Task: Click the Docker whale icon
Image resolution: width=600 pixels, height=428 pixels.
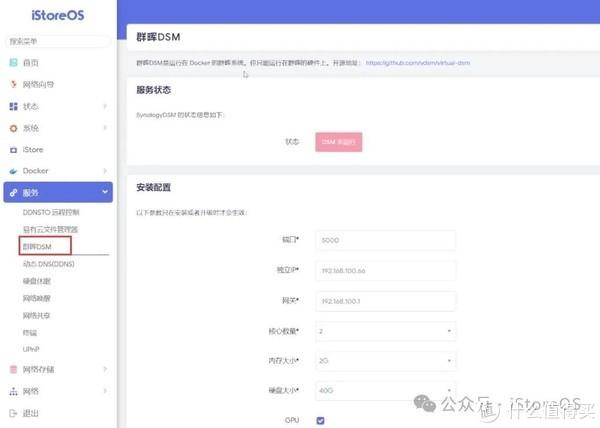Action: [x=13, y=171]
